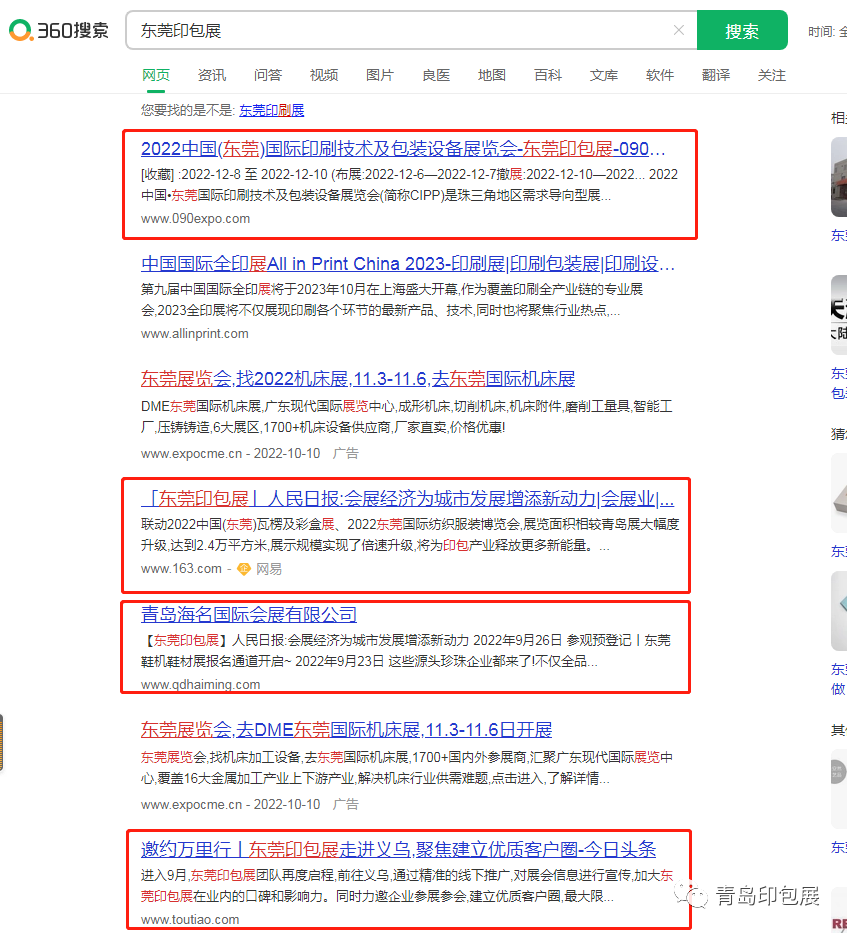Open the 时间 filter dropdown
Screen dimensions: 847x933
coord(827,31)
